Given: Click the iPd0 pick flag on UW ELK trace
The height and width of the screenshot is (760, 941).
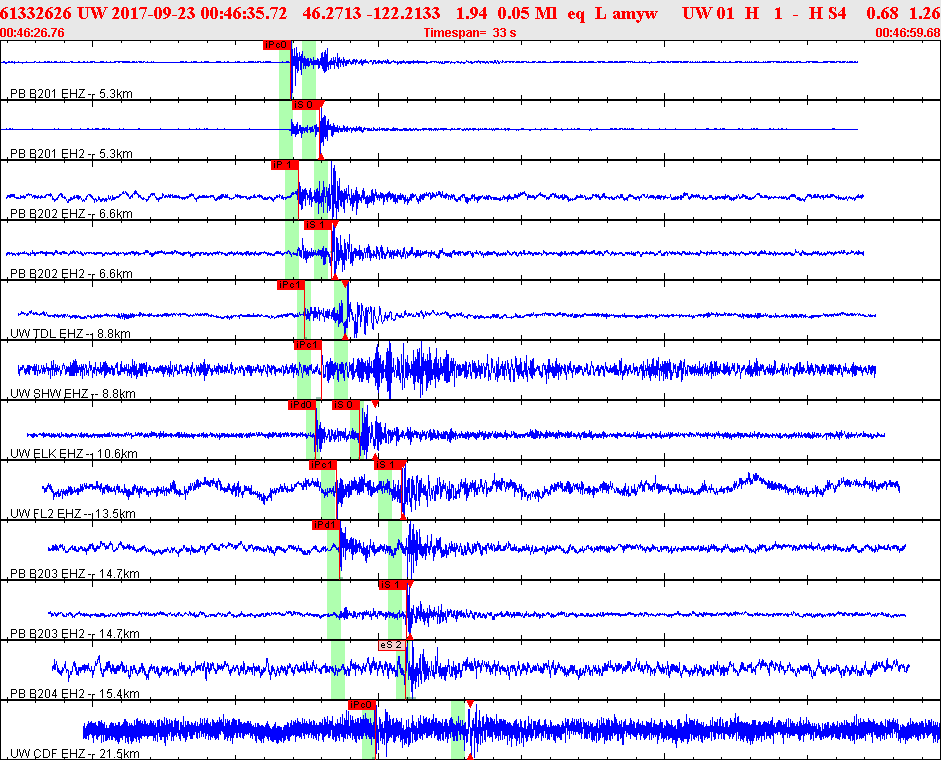Looking at the screenshot, I should (x=301, y=405).
